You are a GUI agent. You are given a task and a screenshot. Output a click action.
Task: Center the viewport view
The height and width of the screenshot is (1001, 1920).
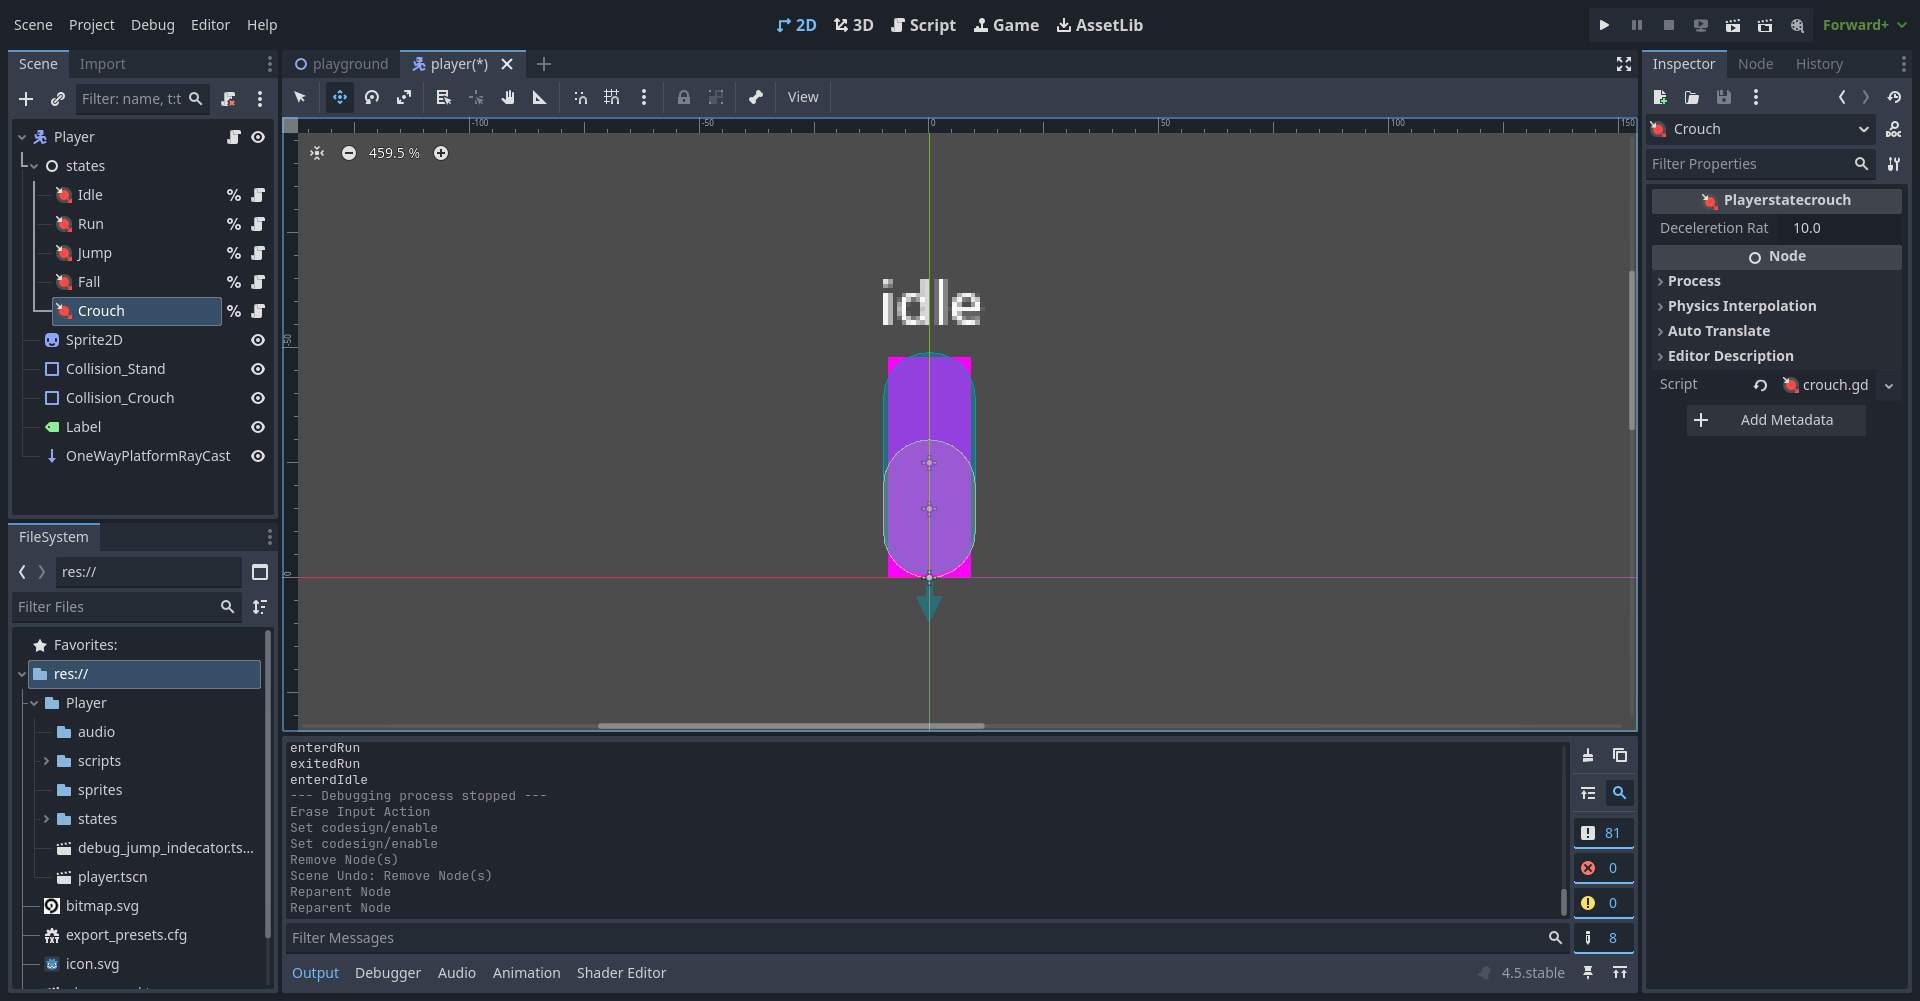[317, 153]
